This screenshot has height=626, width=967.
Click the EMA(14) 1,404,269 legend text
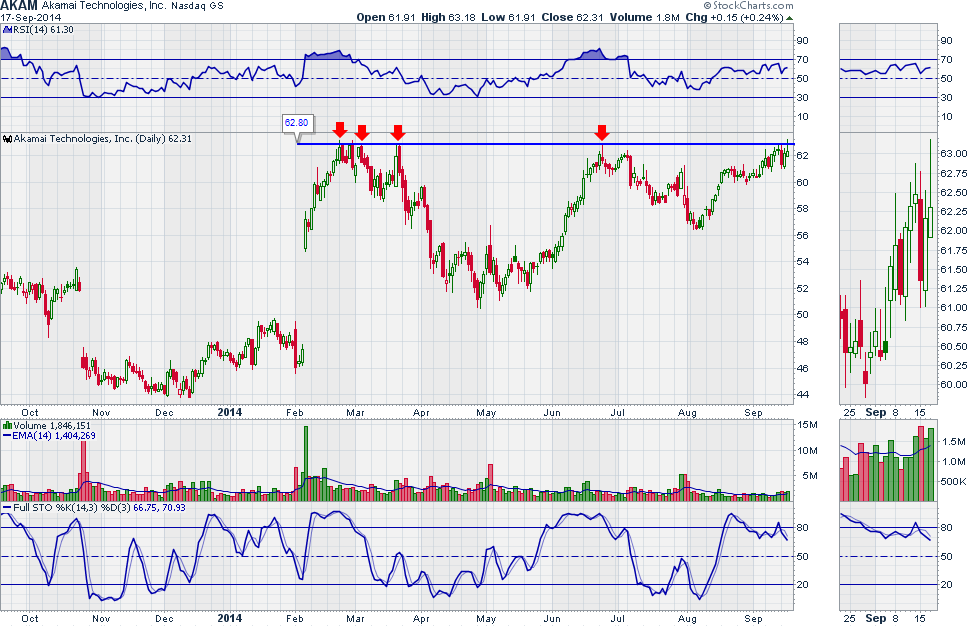pyautogui.click(x=54, y=435)
